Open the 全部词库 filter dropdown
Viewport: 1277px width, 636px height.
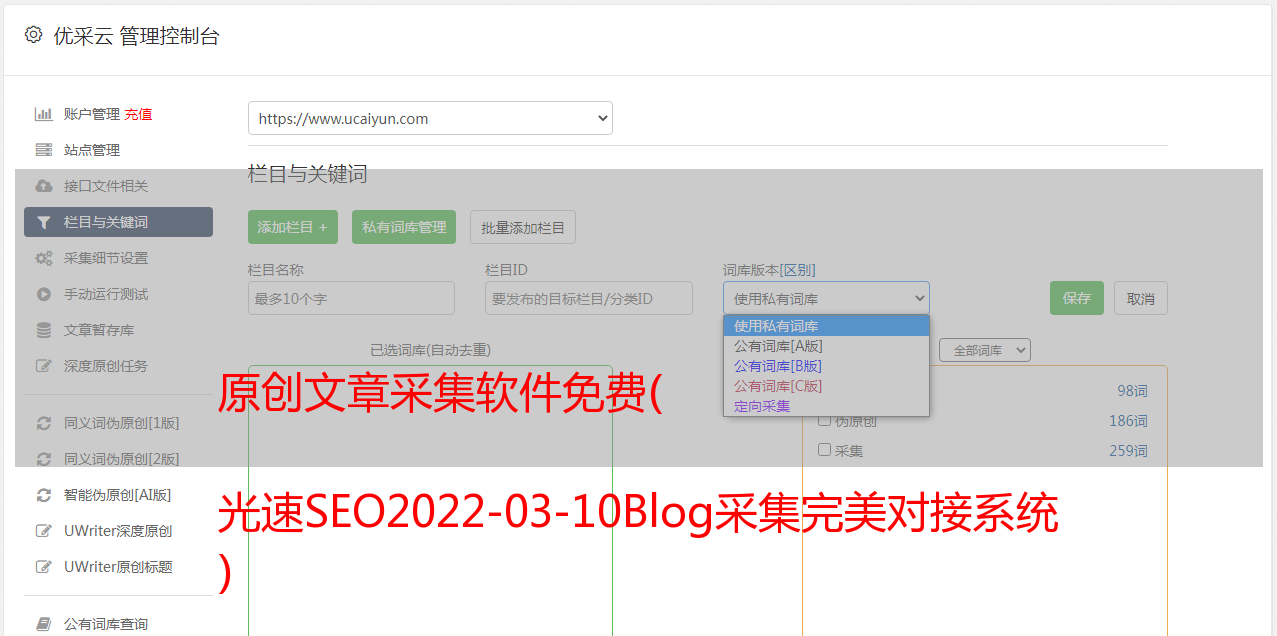[985, 350]
